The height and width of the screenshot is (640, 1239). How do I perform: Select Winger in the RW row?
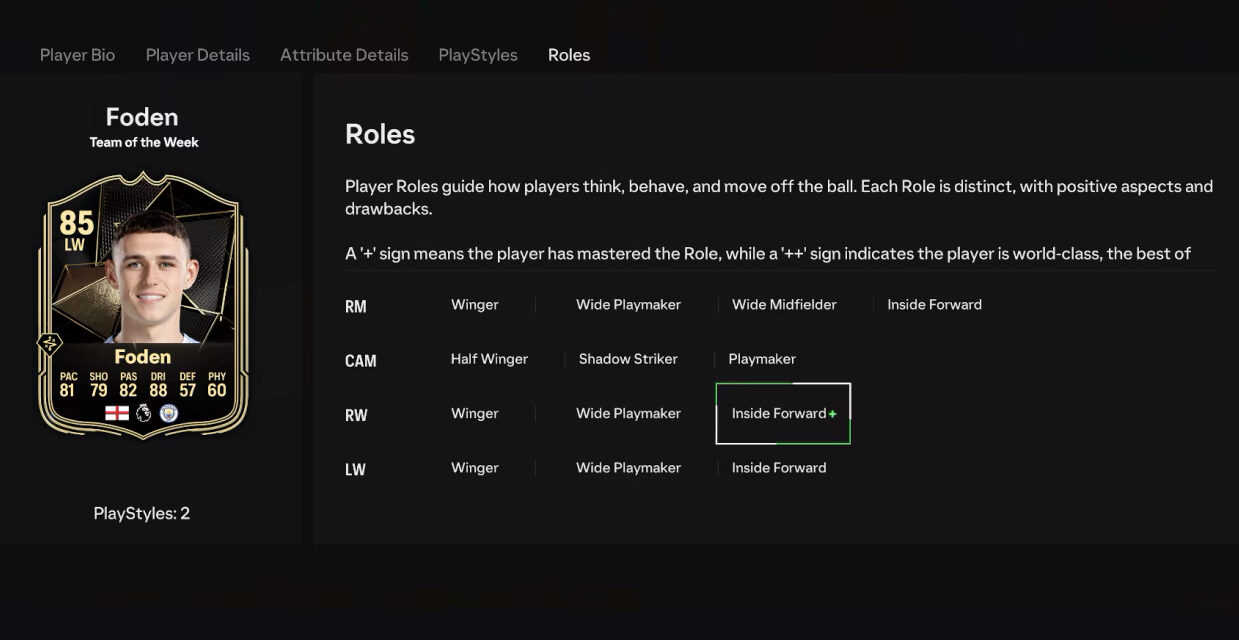[475, 413]
